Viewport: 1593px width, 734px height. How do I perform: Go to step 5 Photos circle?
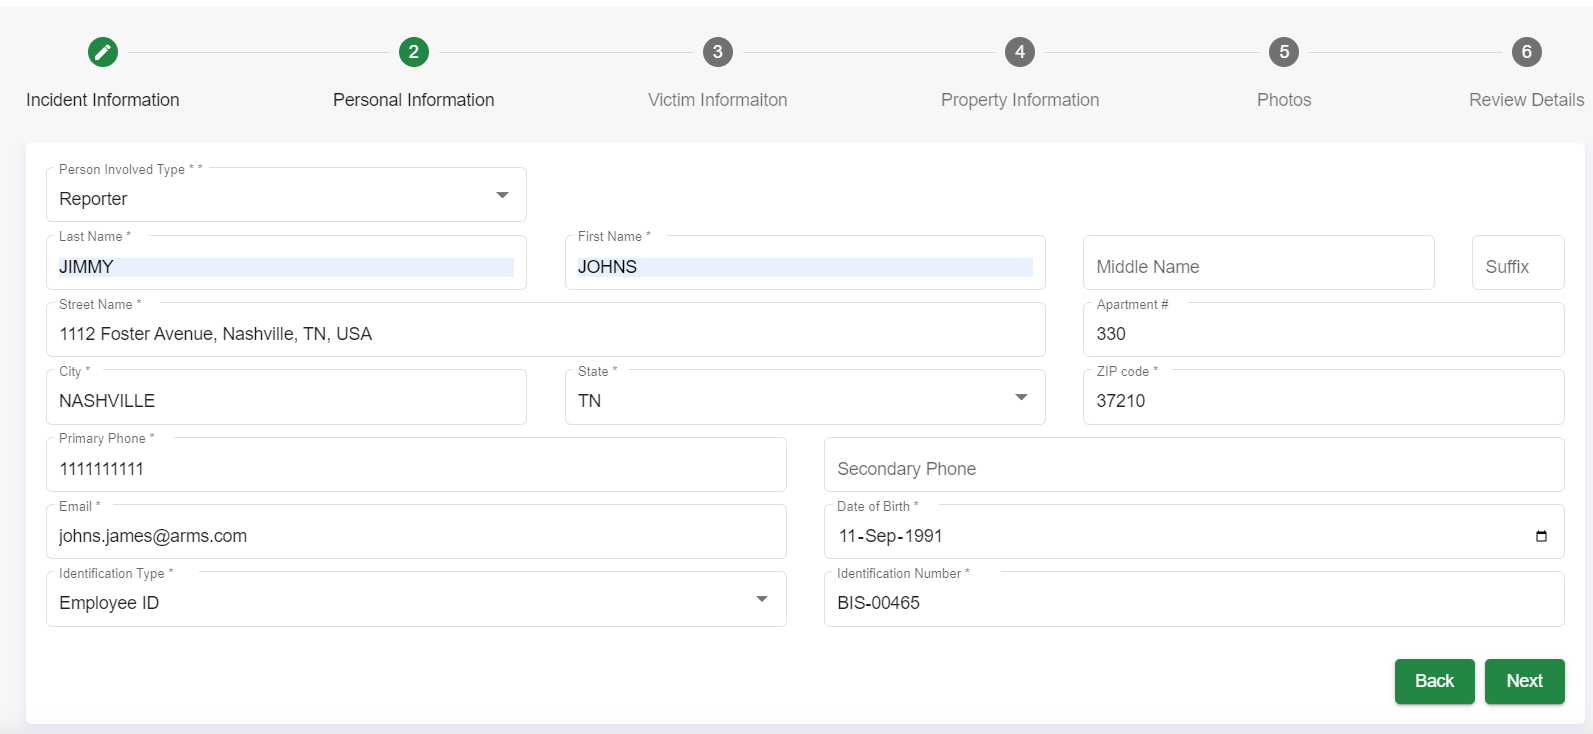pos(1284,52)
